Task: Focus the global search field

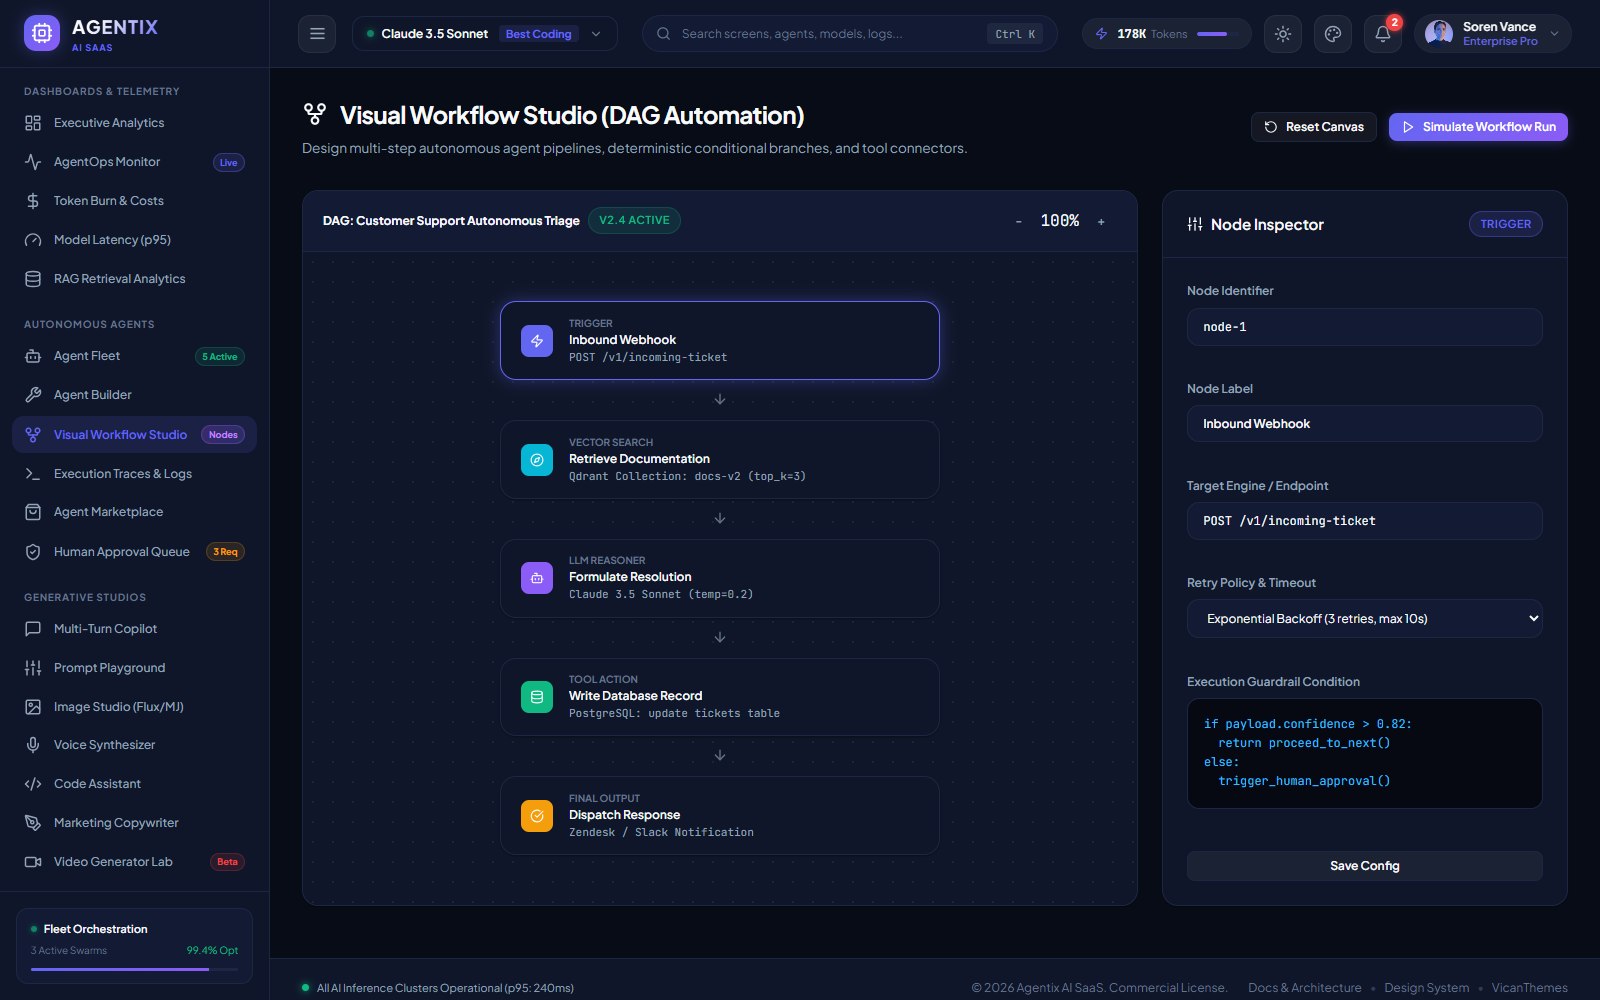Action: click(849, 34)
